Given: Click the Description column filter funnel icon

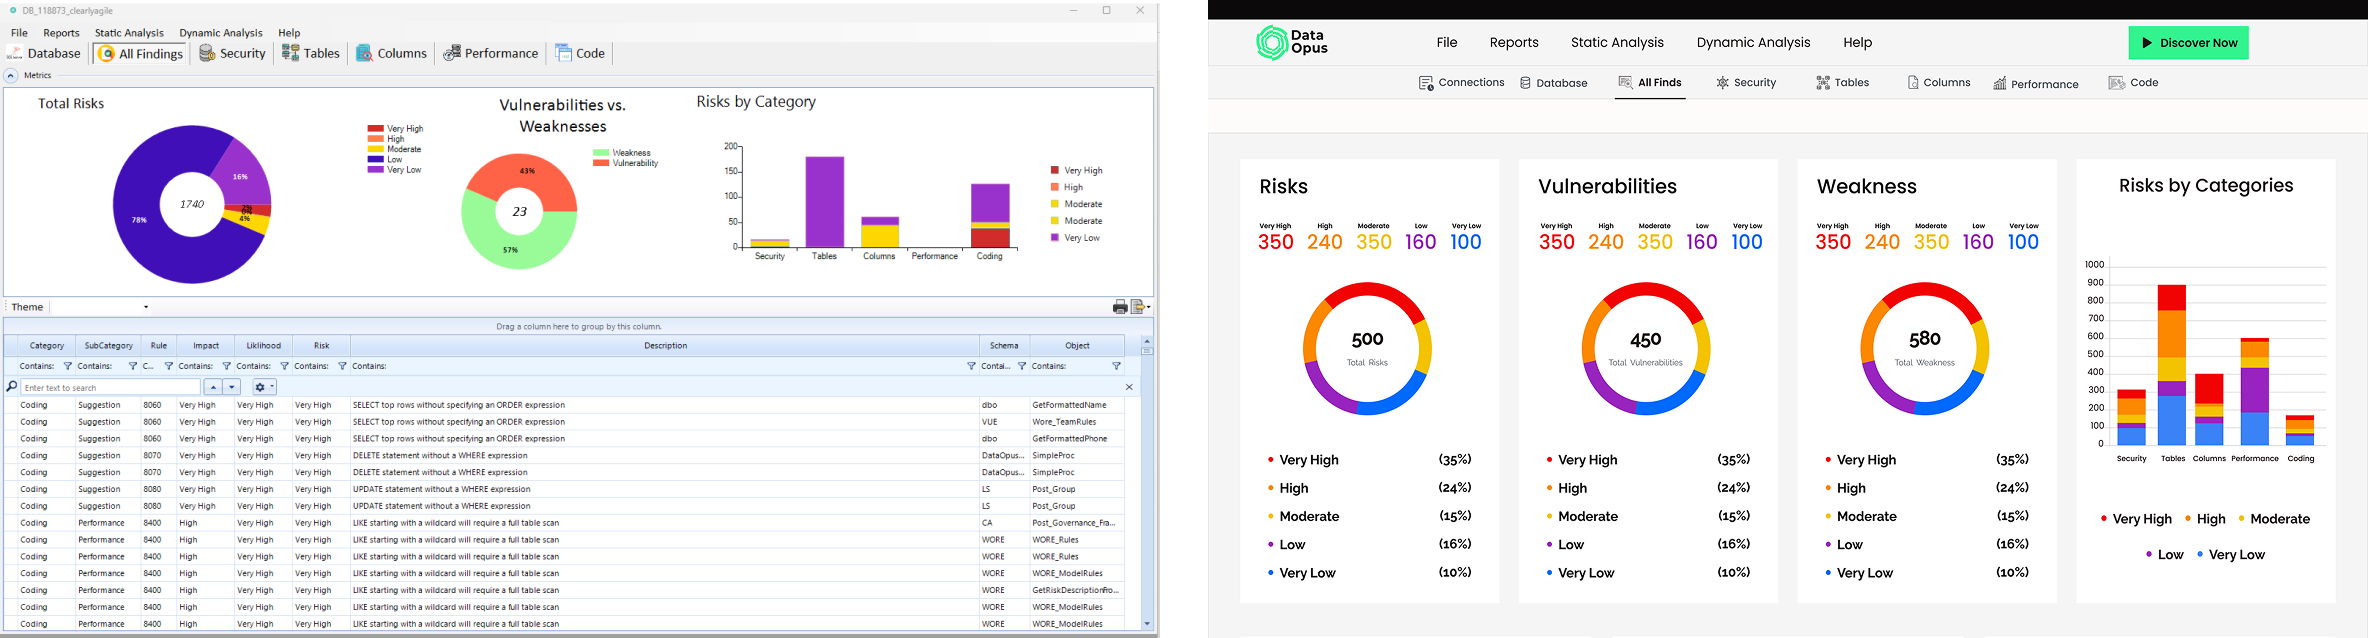Looking at the screenshot, I should pyautogui.click(x=971, y=366).
